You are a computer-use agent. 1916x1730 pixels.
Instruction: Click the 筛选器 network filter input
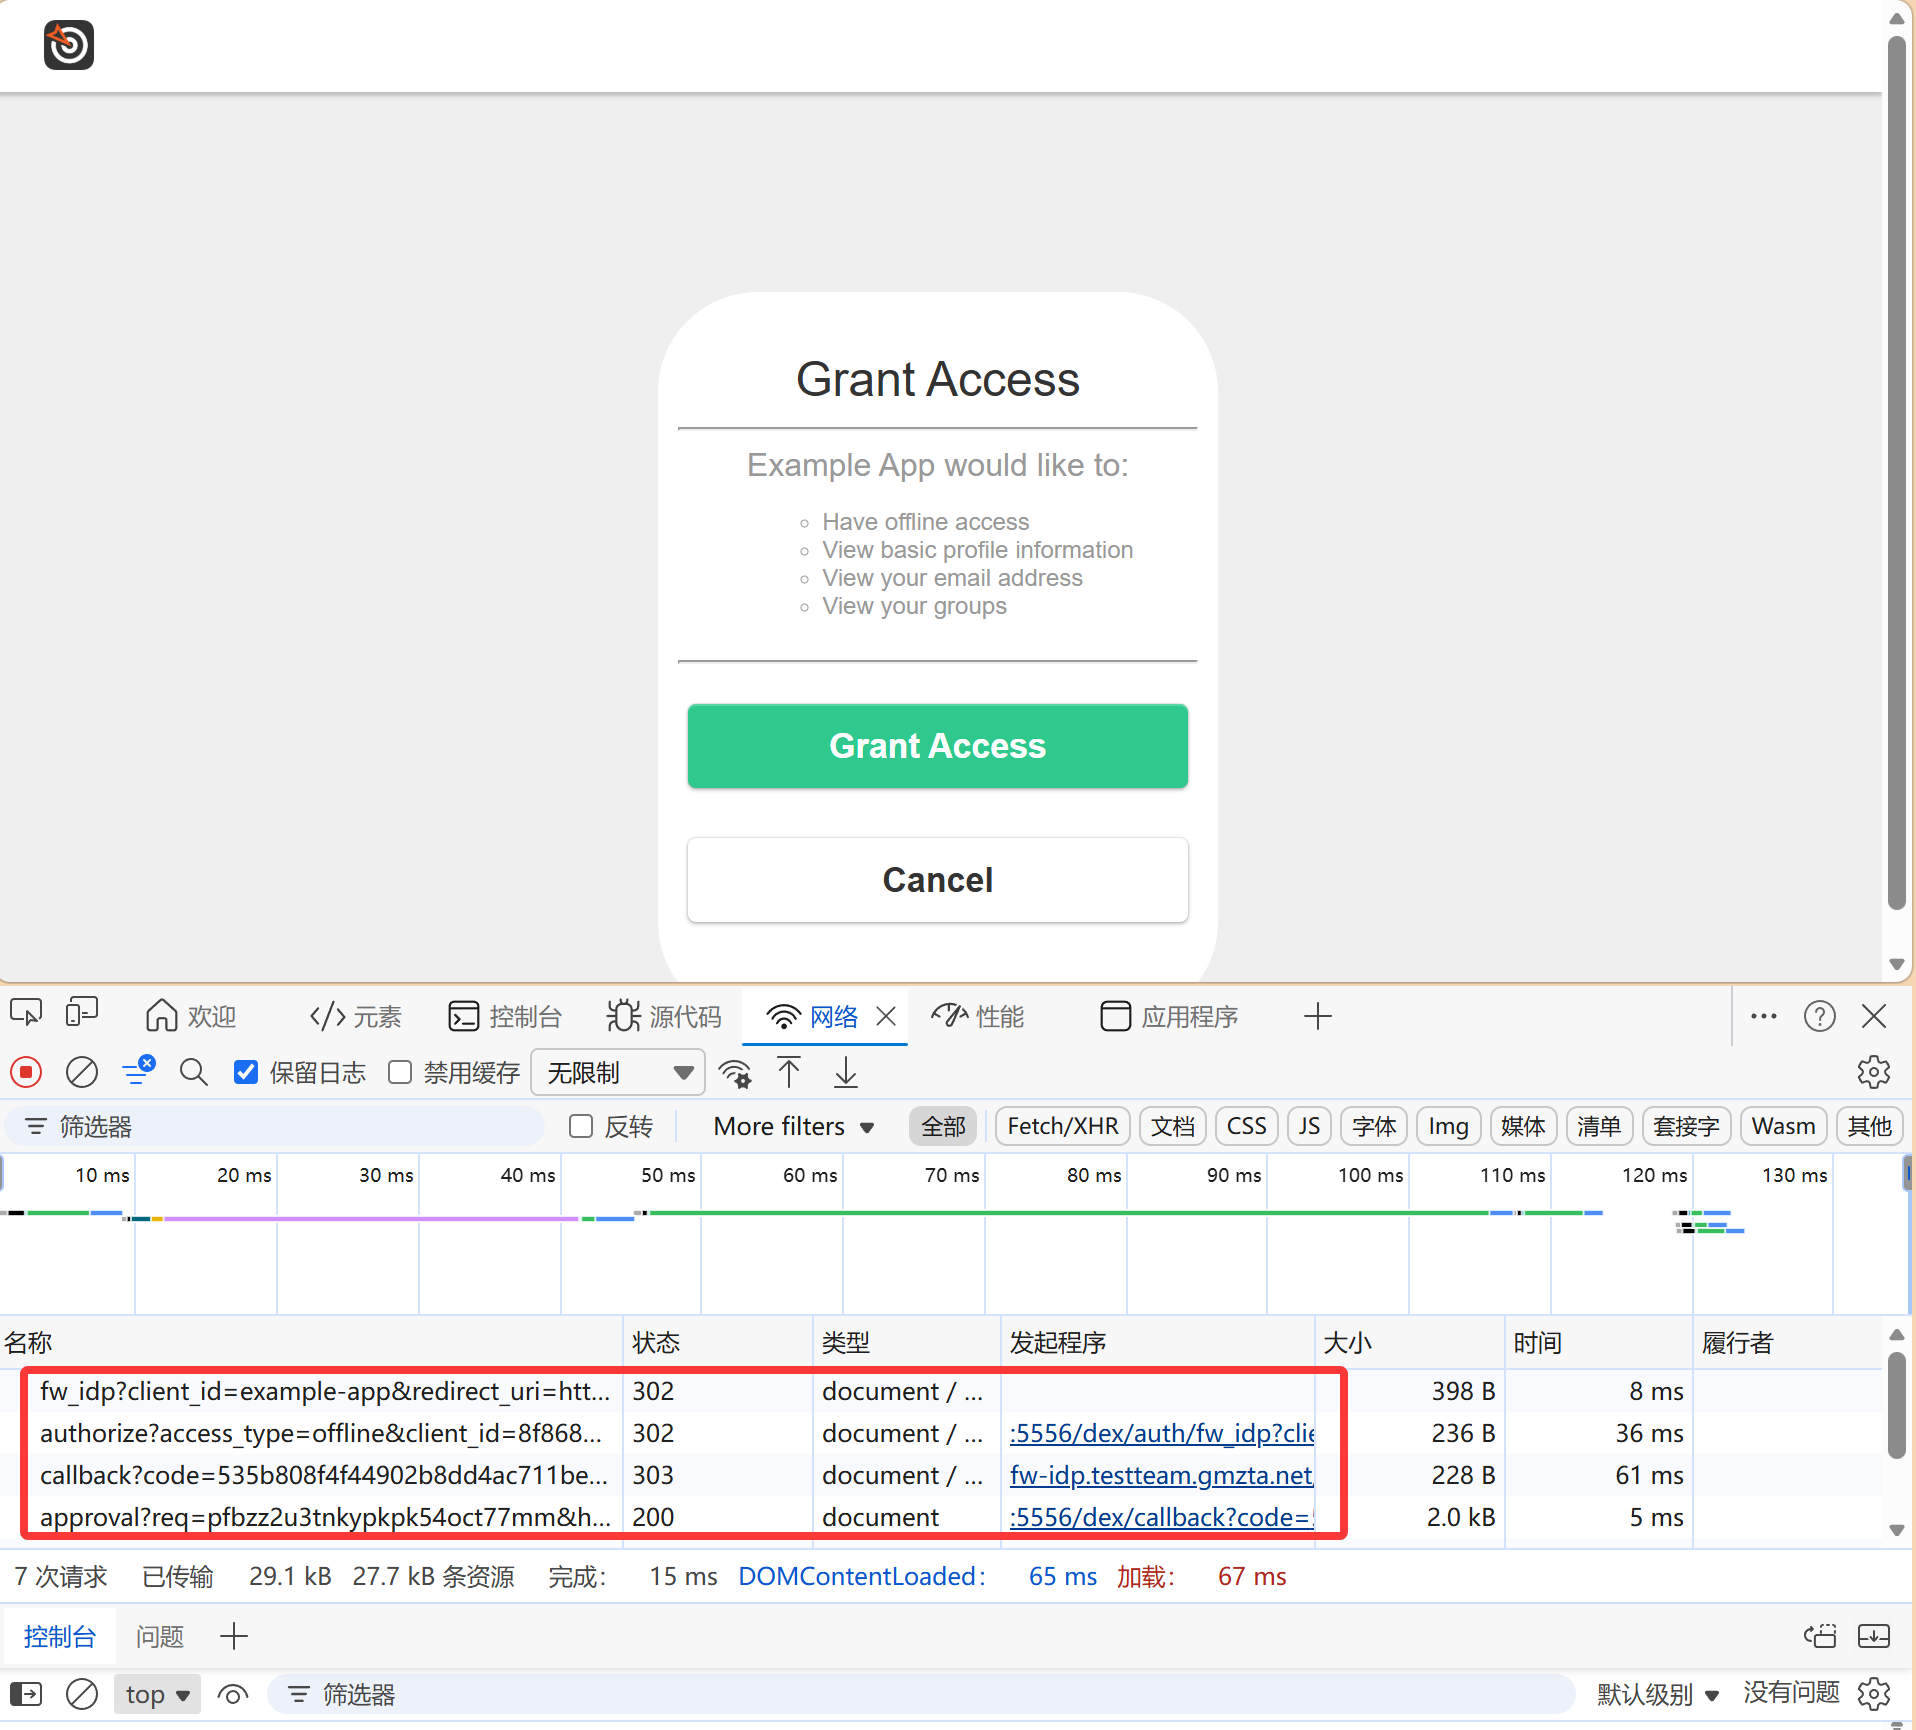tap(280, 1127)
